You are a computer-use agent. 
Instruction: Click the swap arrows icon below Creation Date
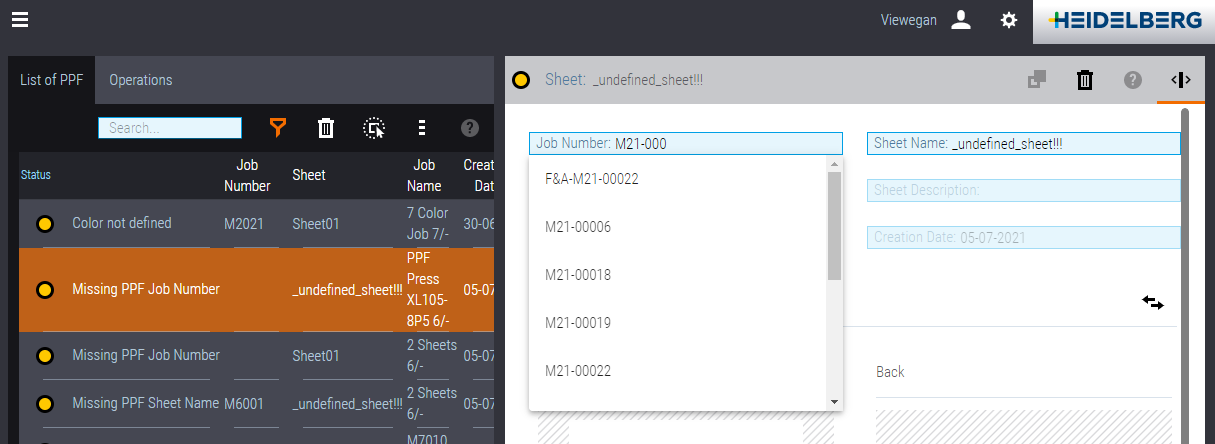tap(1153, 302)
